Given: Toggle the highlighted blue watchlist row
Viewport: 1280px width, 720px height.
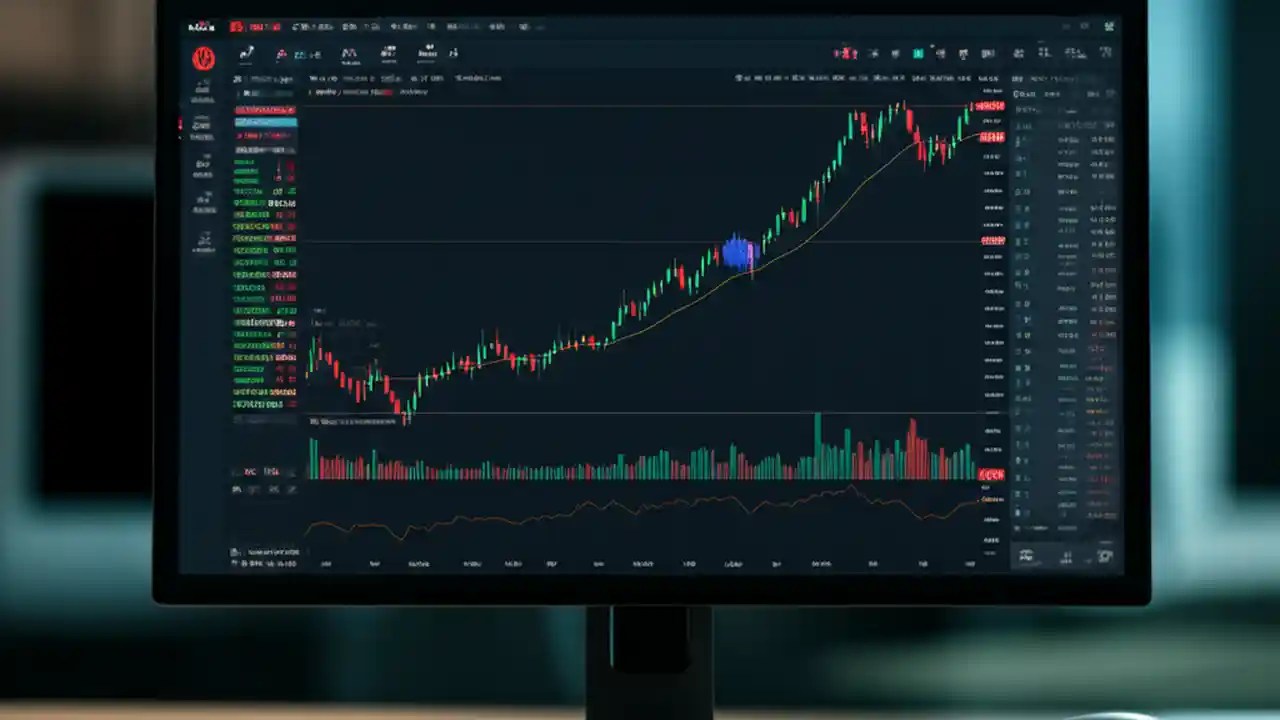Looking at the screenshot, I should (265, 122).
